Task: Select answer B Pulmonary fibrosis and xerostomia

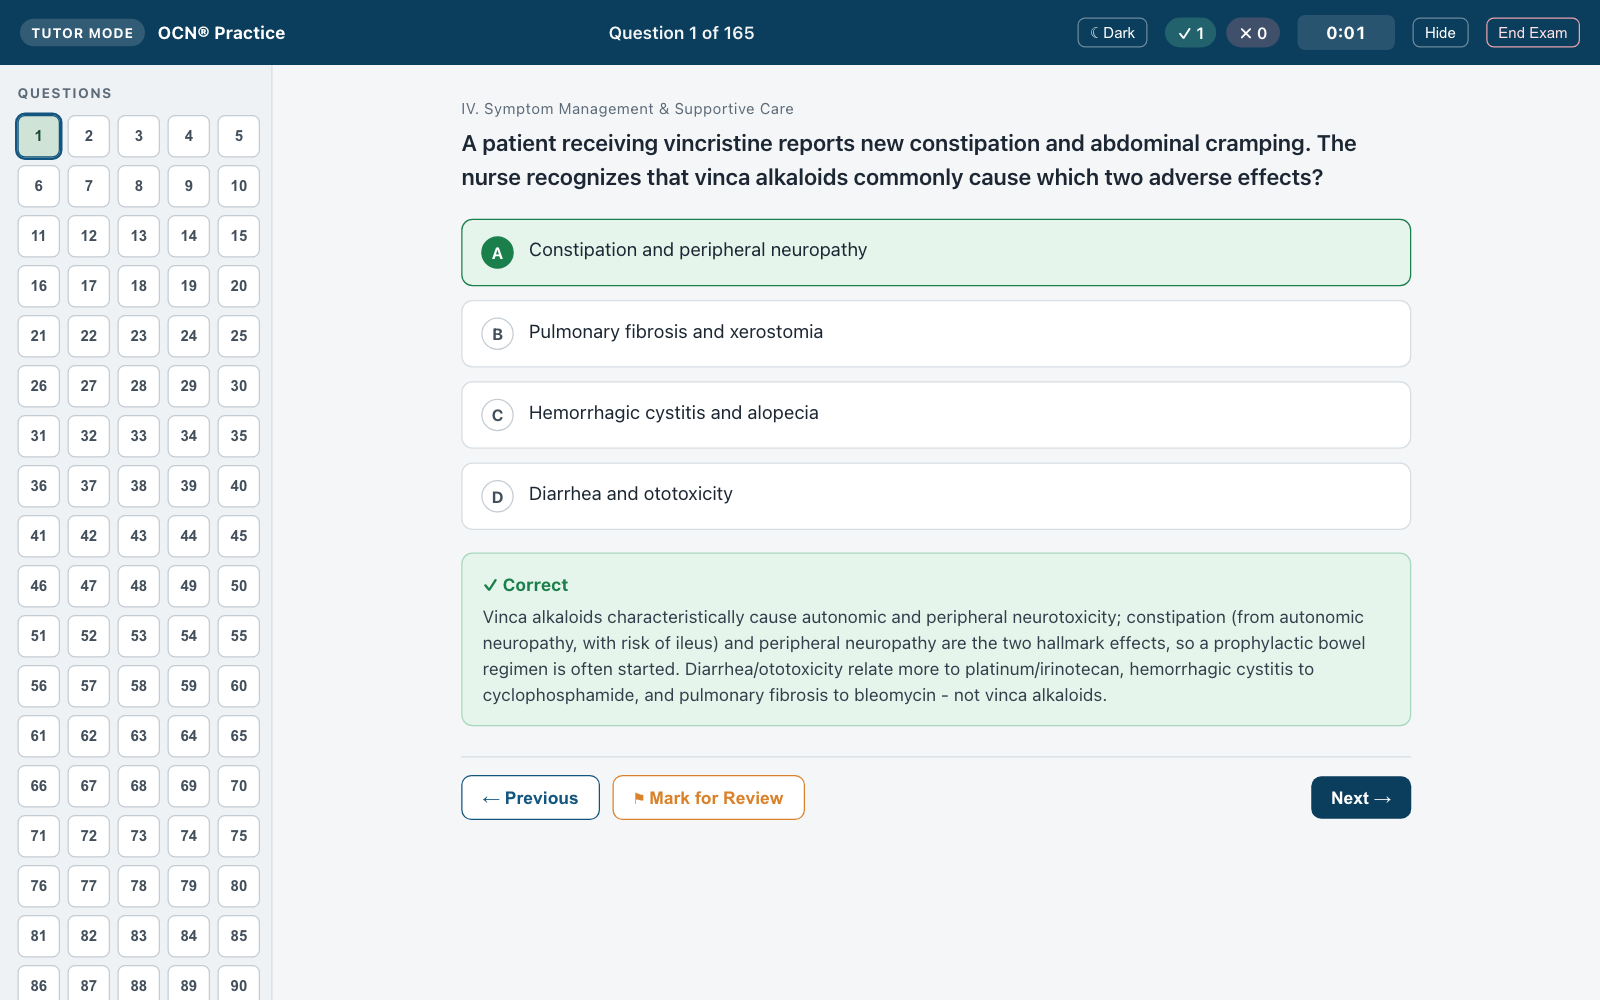Action: [936, 334]
